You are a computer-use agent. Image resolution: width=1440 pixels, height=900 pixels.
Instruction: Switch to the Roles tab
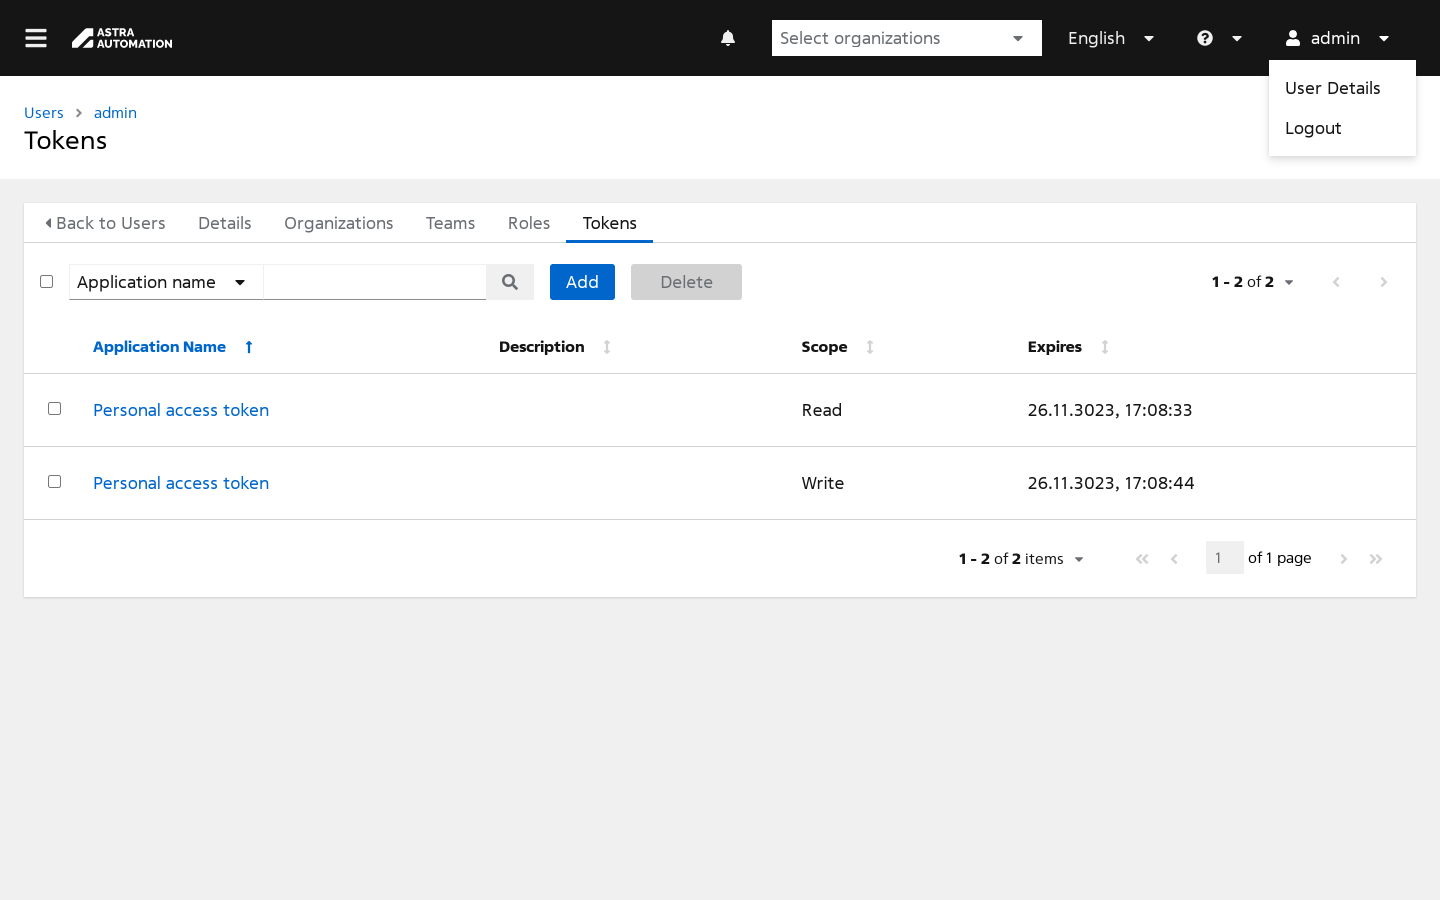tap(529, 223)
